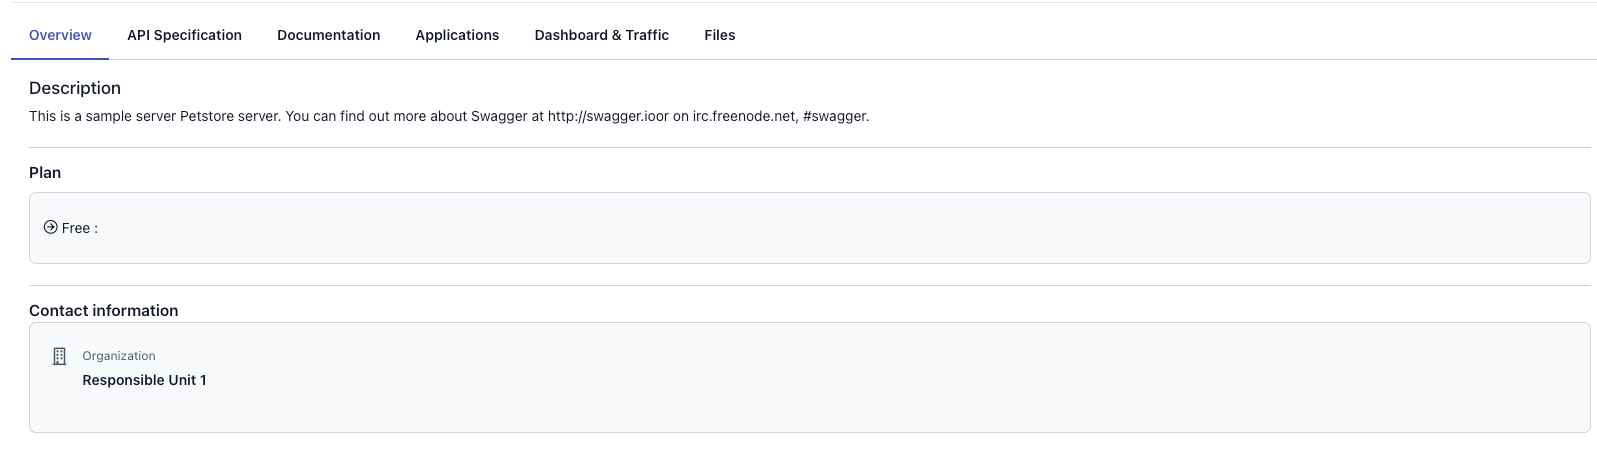Click the organization building icon
The width and height of the screenshot is (1597, 461).
(59, 356)
